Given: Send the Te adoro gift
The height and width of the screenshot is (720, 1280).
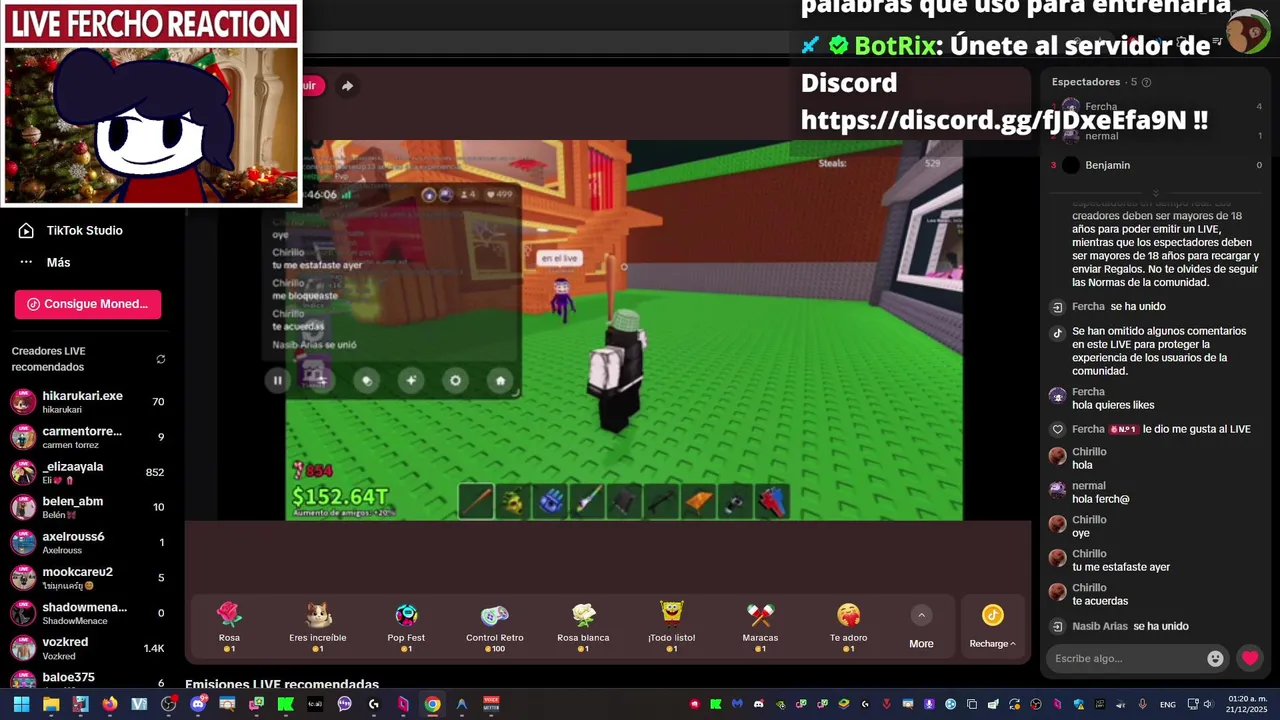Looking at the screenshot, I should [x=848, y=627].
